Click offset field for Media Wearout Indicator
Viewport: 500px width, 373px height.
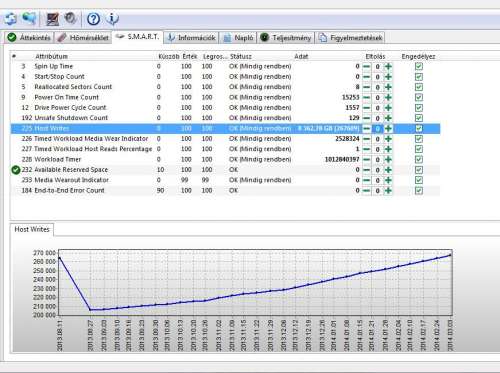(377, 180)
